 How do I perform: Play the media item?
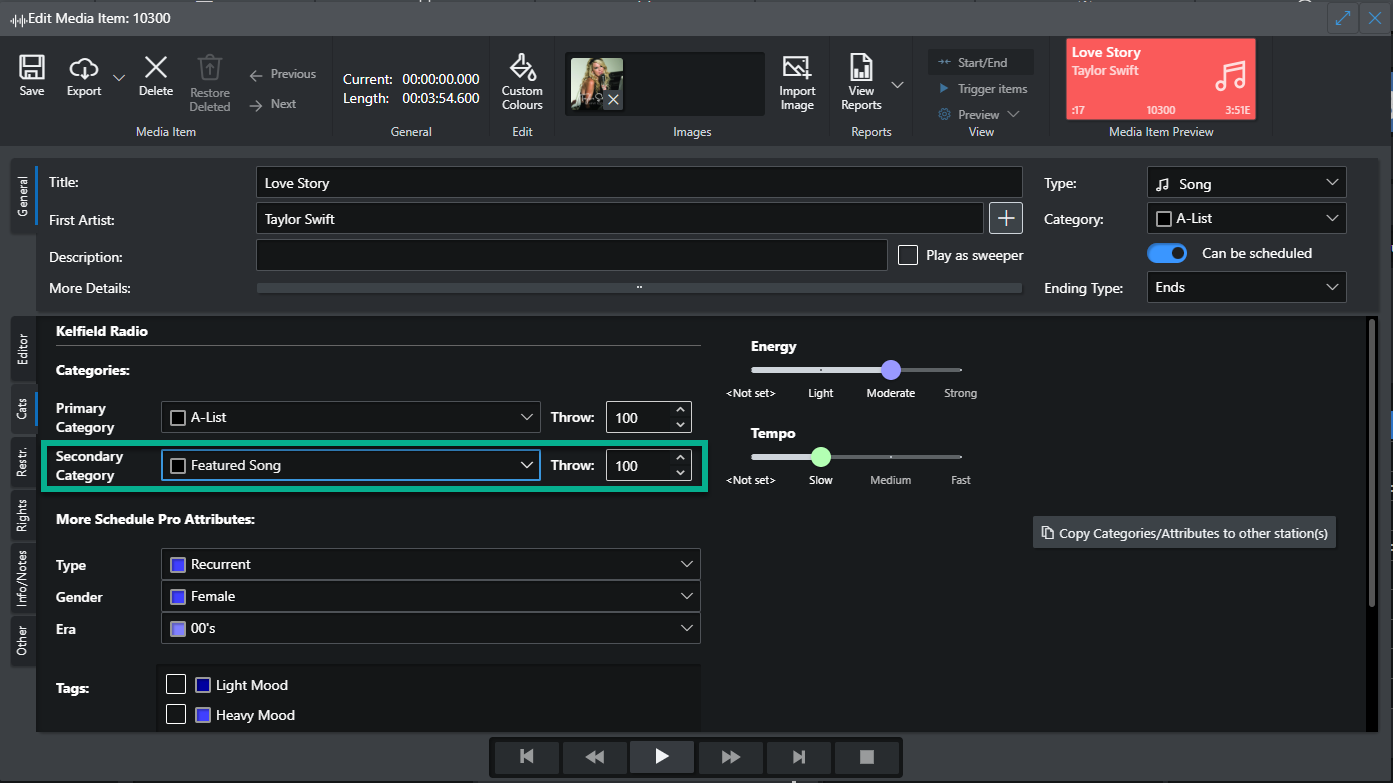[x=662, y=757]
